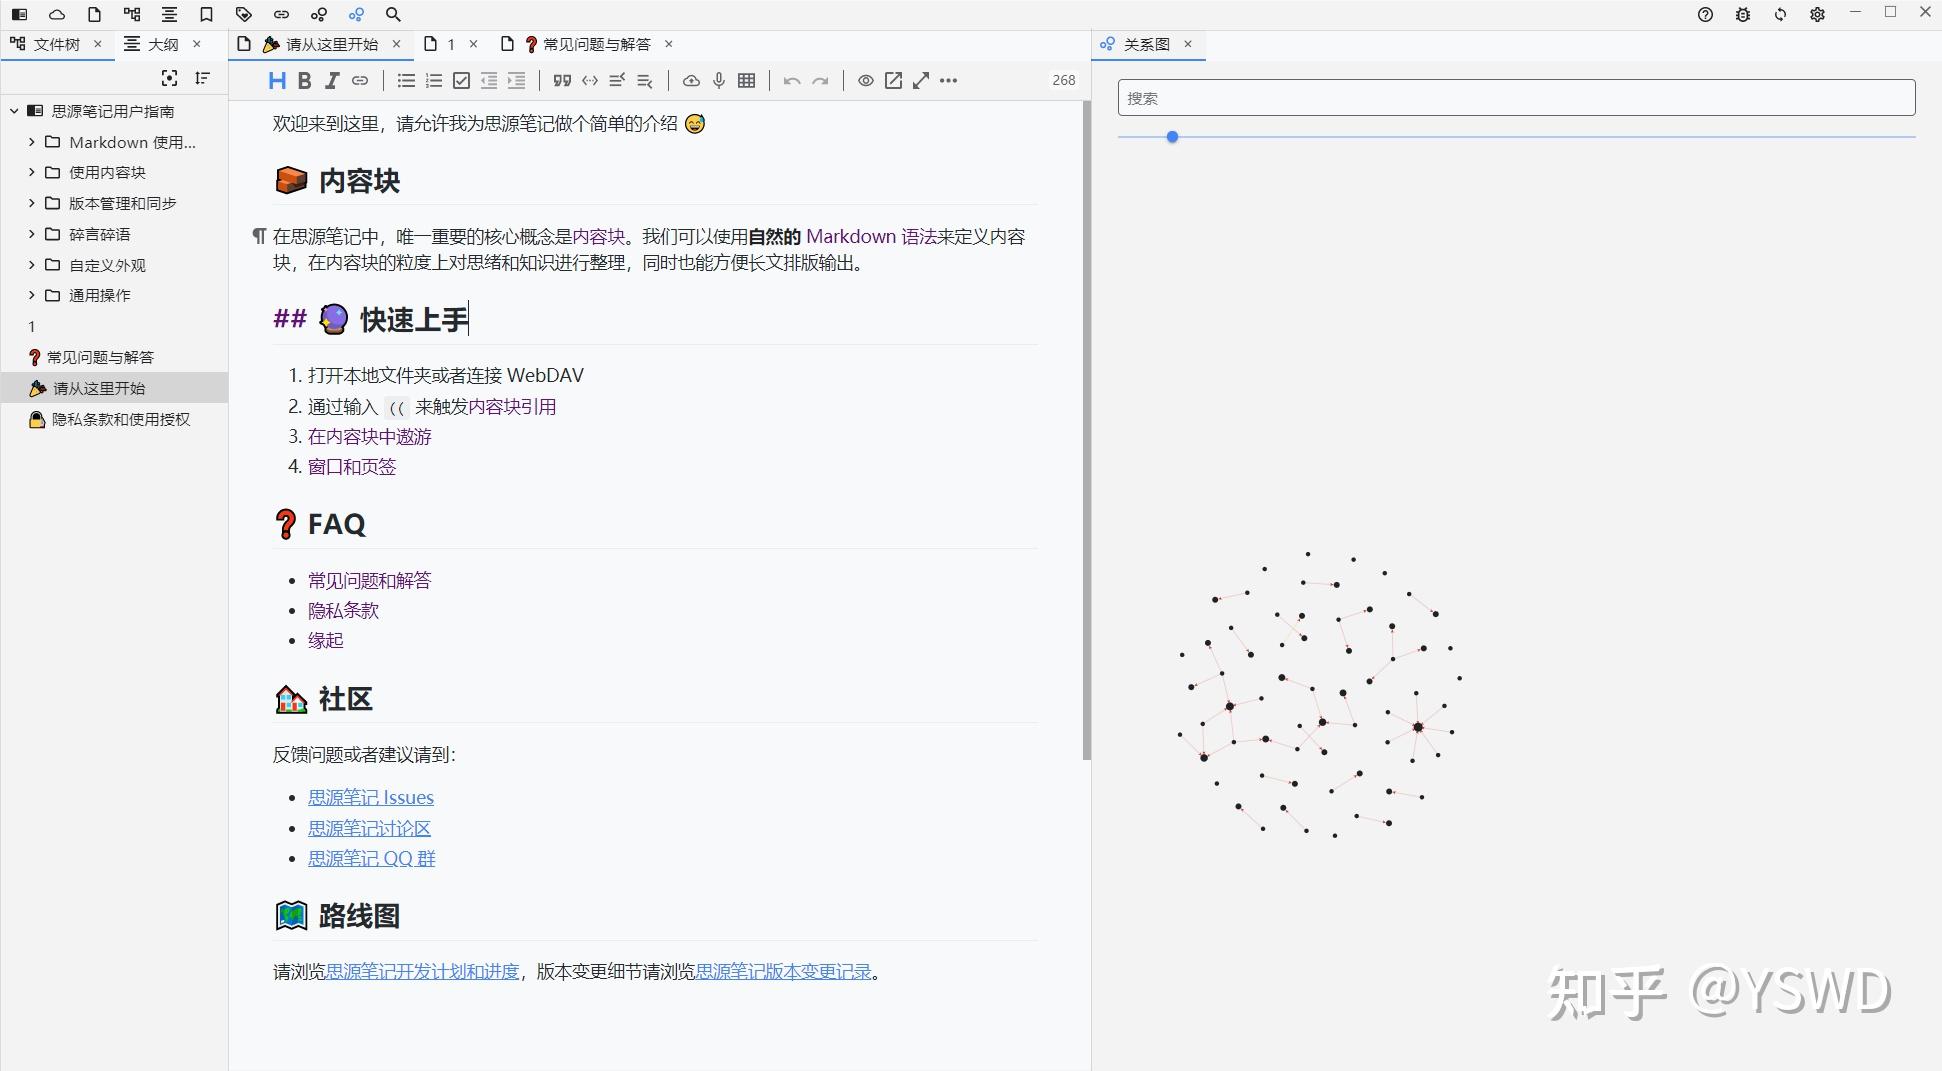The width and height of the screenshot is (1942, 1071).
Task: Insert a table using the table toolbar icon
Action: (746, 81)
